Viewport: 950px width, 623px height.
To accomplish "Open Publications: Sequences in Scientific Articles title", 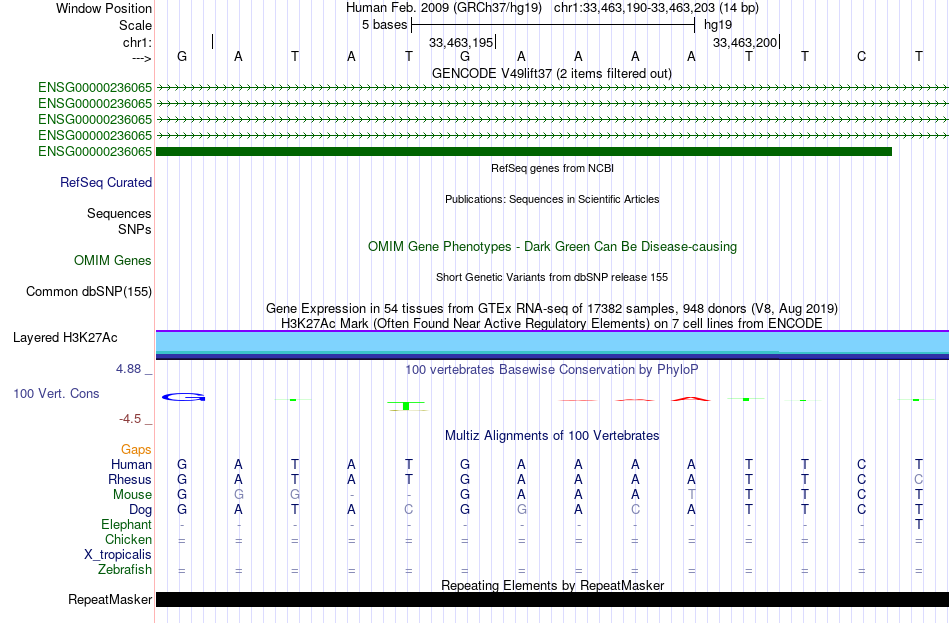I will [552, 199].
